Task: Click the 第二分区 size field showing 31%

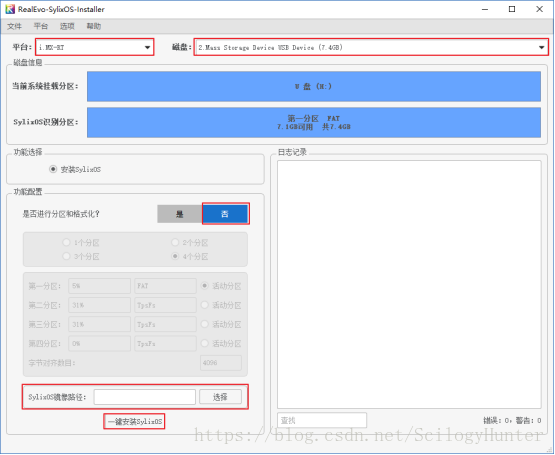Action: [99, 305]
